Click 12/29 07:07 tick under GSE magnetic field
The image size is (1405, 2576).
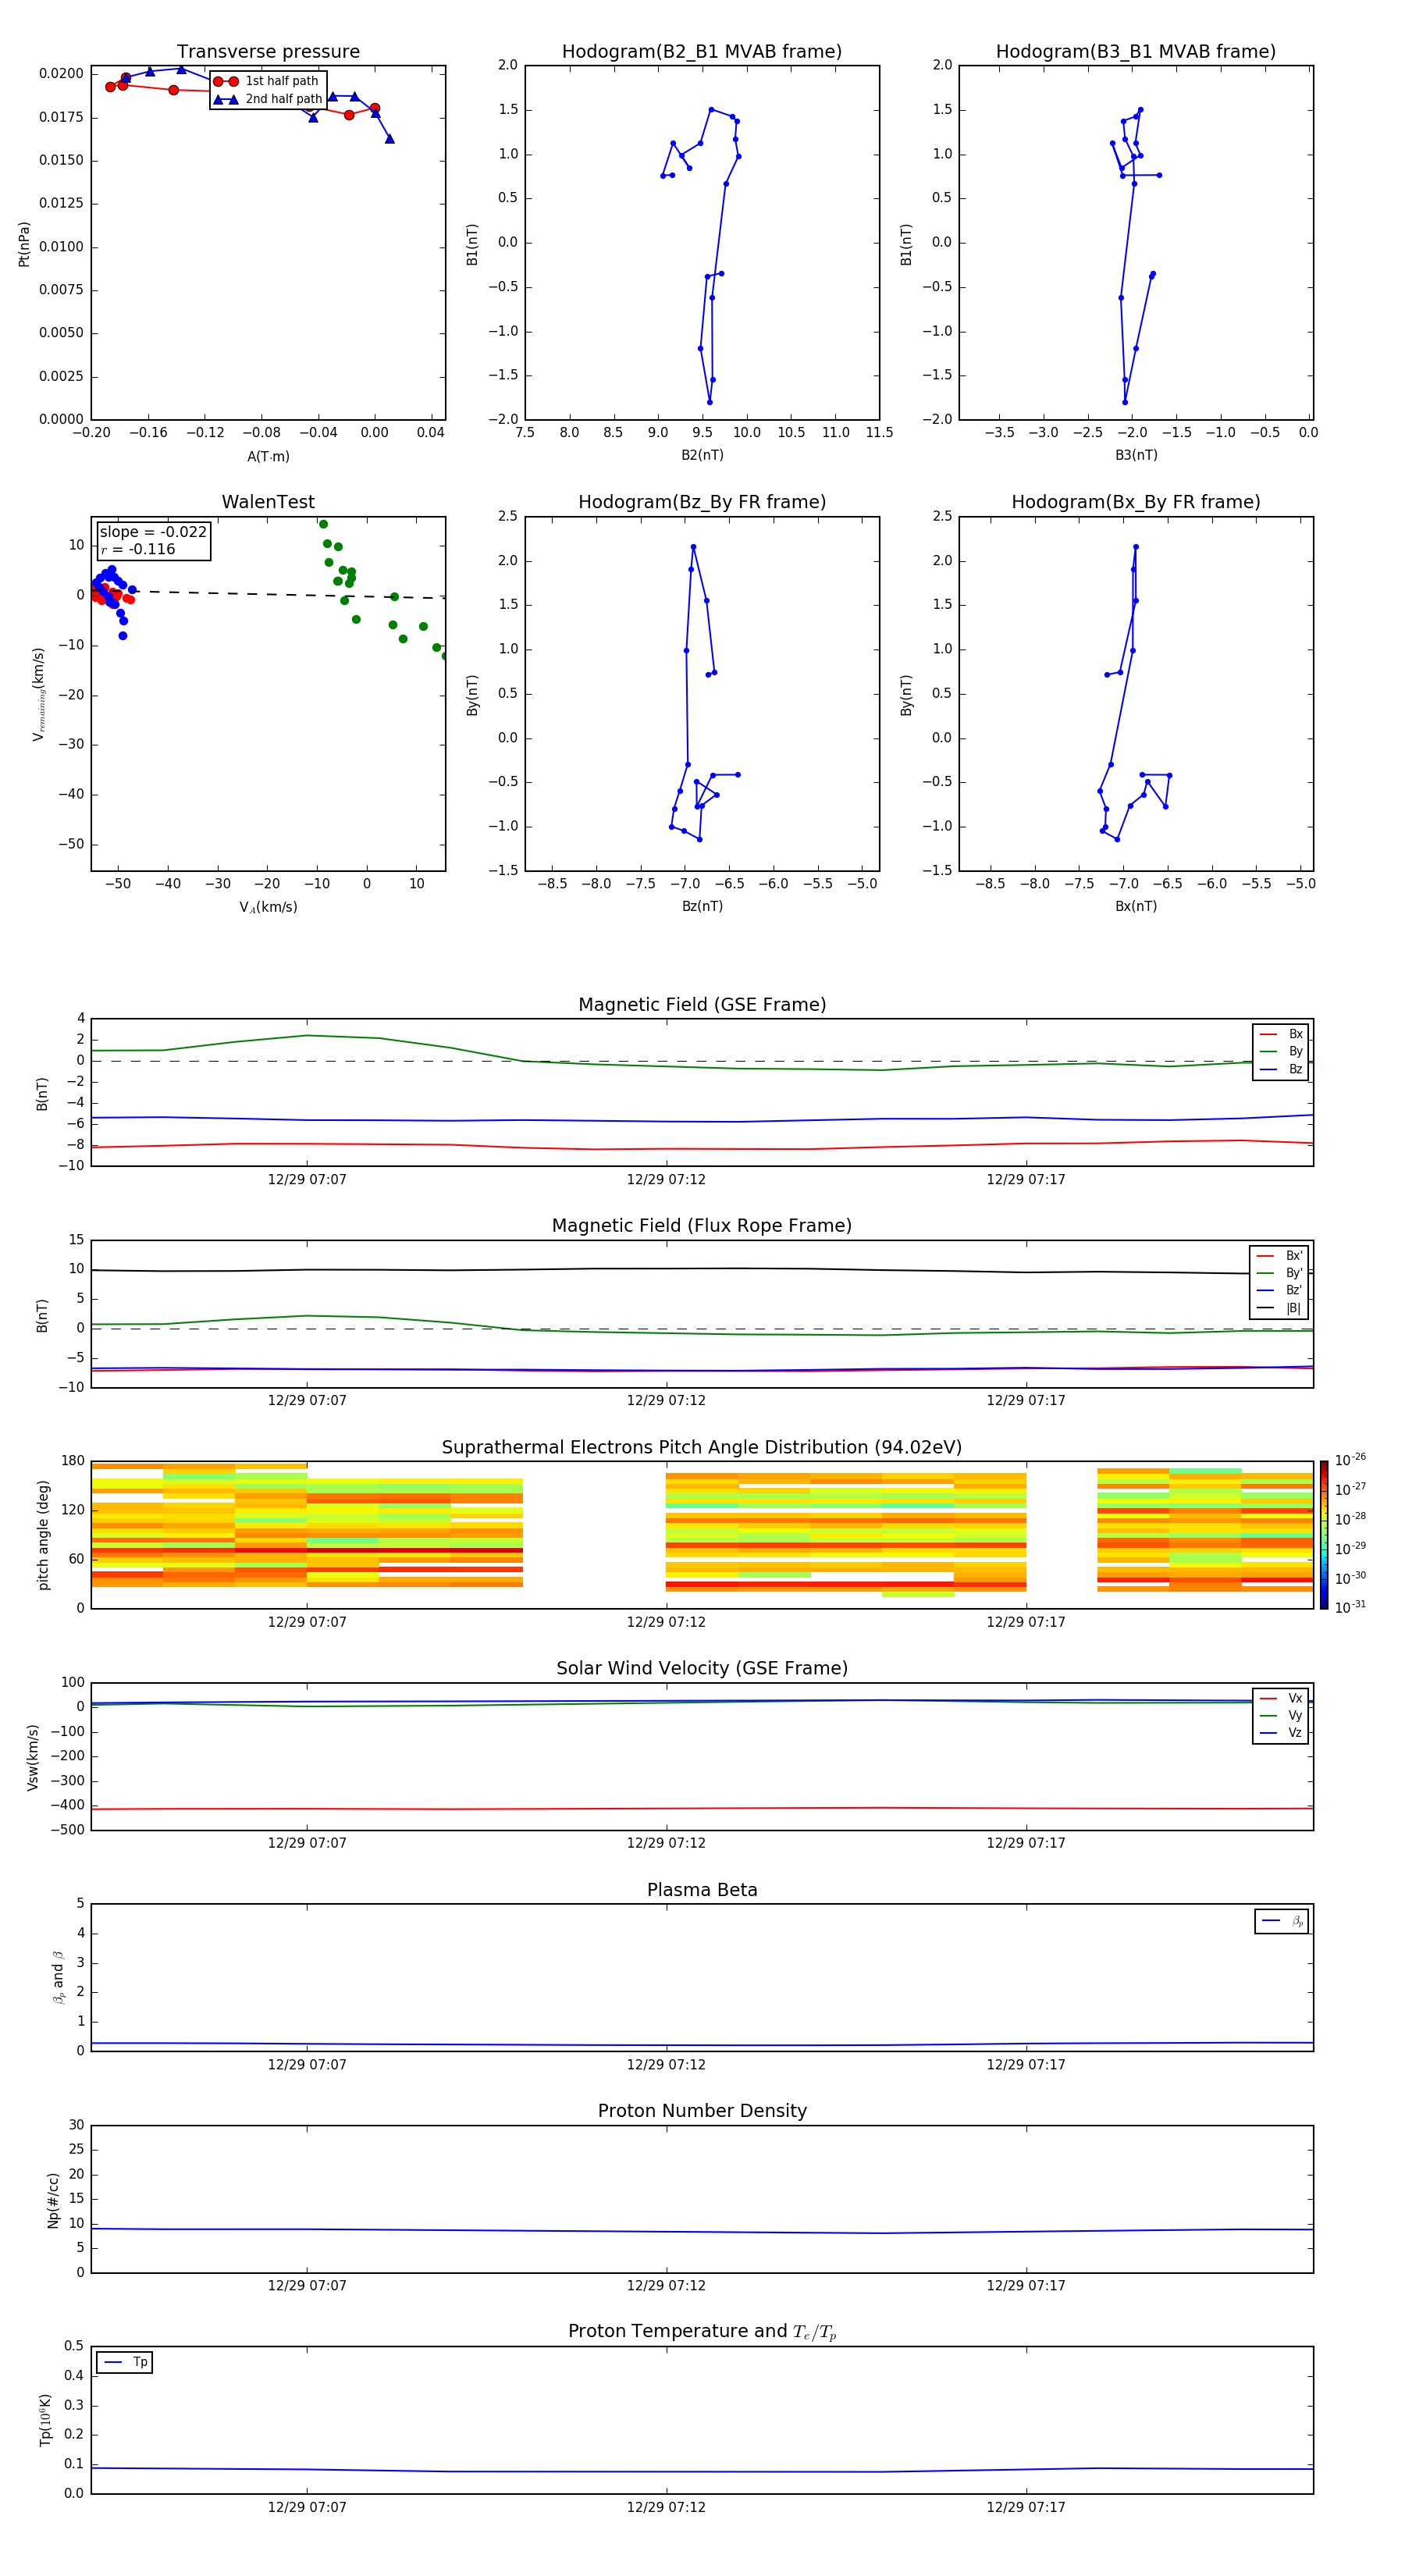(307, 1180)
